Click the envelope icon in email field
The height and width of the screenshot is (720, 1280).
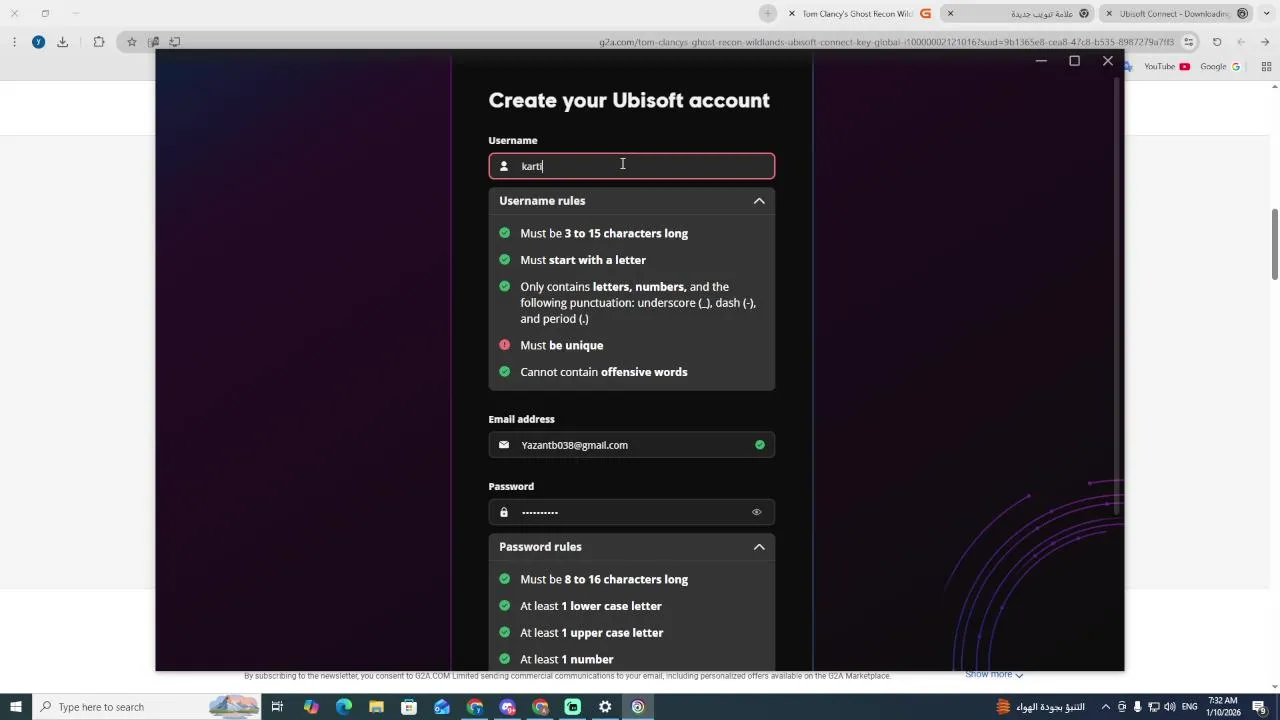click(504, 445)
